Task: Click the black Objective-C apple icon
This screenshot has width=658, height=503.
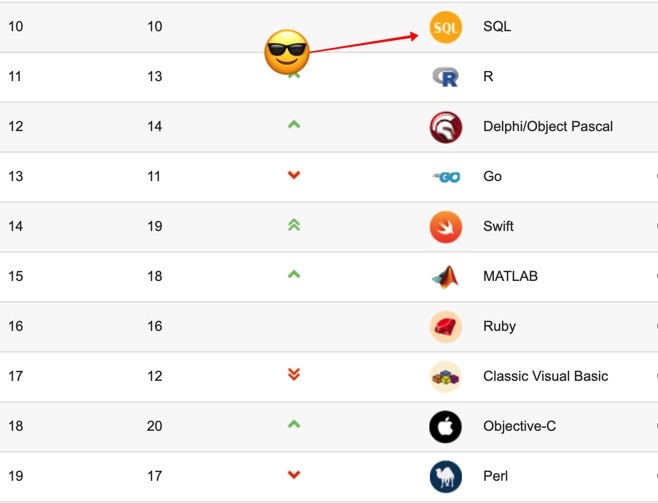Action: (x=446, y=427)
